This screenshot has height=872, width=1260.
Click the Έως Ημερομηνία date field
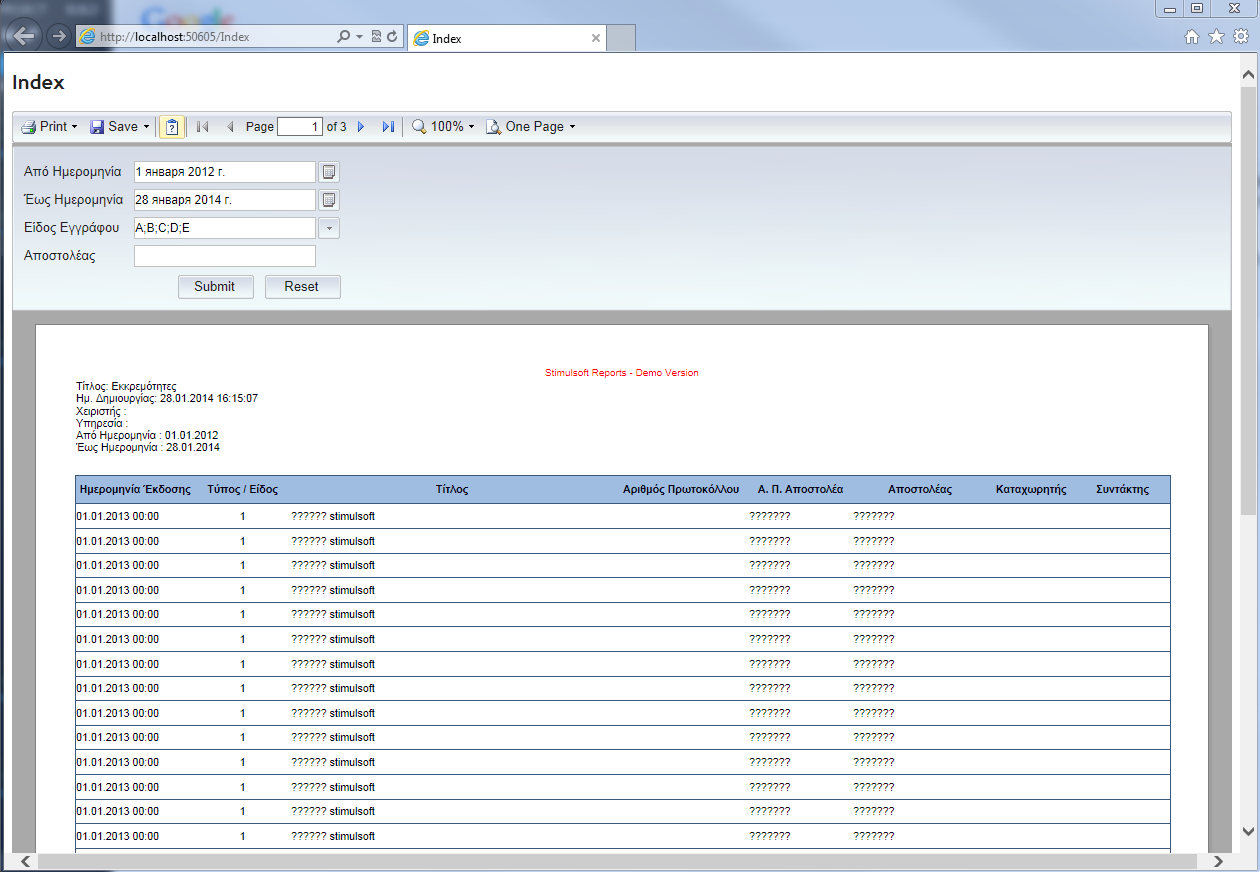coord(225,200)
